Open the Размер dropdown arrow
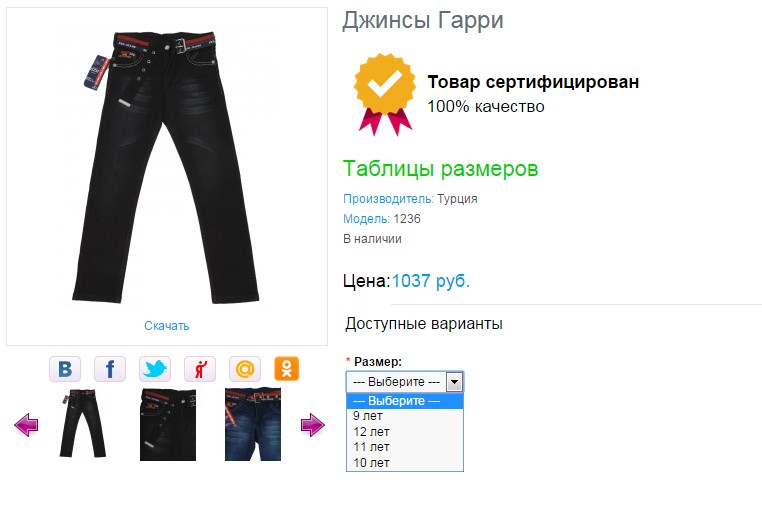Screen dimensions: 762x524 tap(454, 382)
